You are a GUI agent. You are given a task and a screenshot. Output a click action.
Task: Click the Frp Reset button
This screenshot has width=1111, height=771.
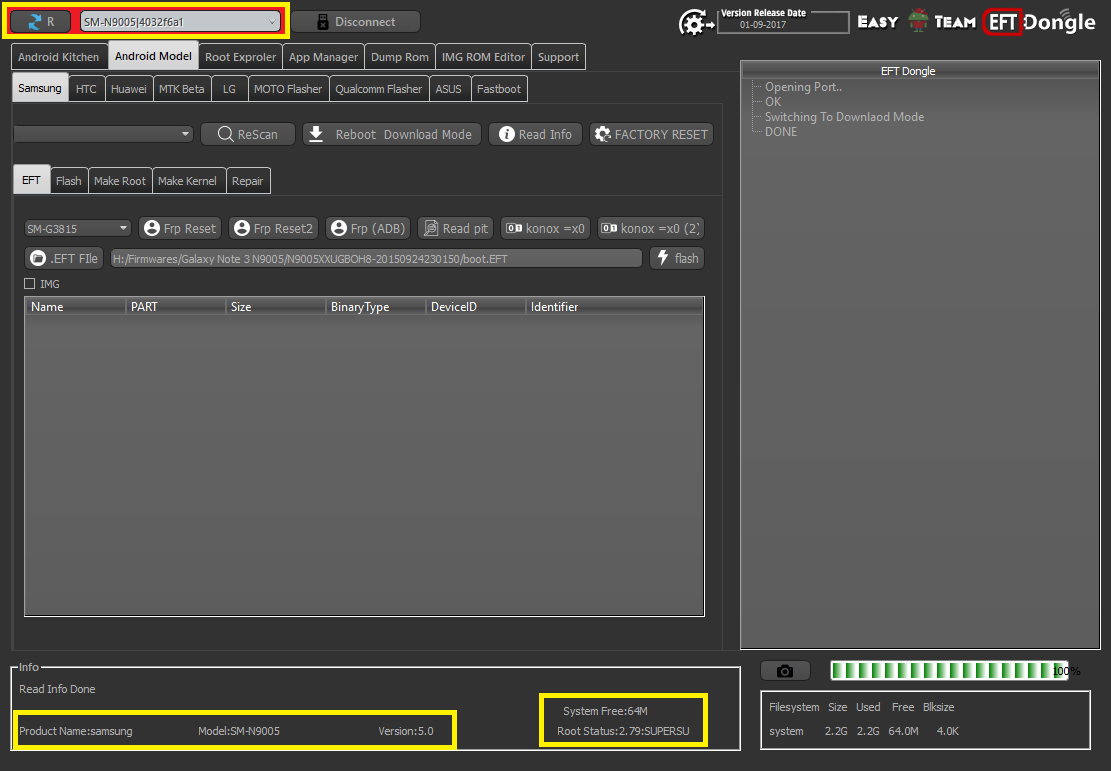pos(180,228)
